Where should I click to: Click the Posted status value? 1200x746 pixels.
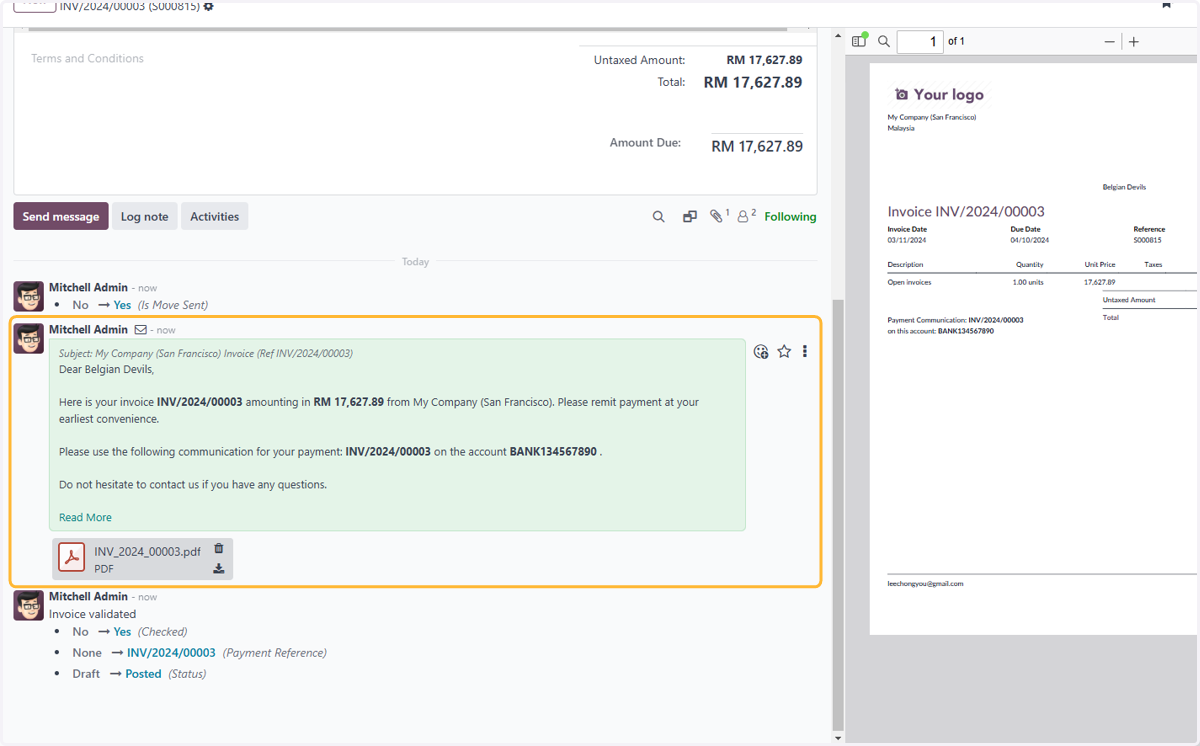[143, 673]
